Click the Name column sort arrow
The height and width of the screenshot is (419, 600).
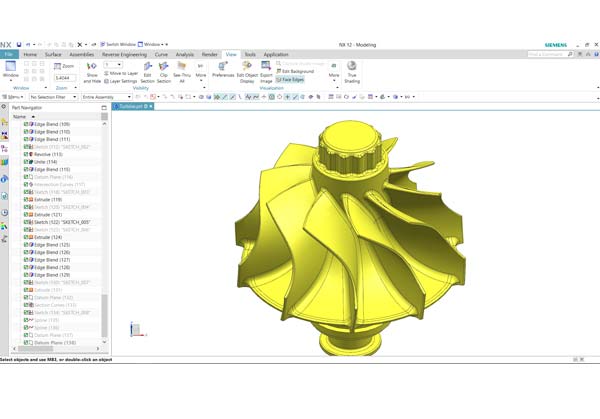point(33,117)
